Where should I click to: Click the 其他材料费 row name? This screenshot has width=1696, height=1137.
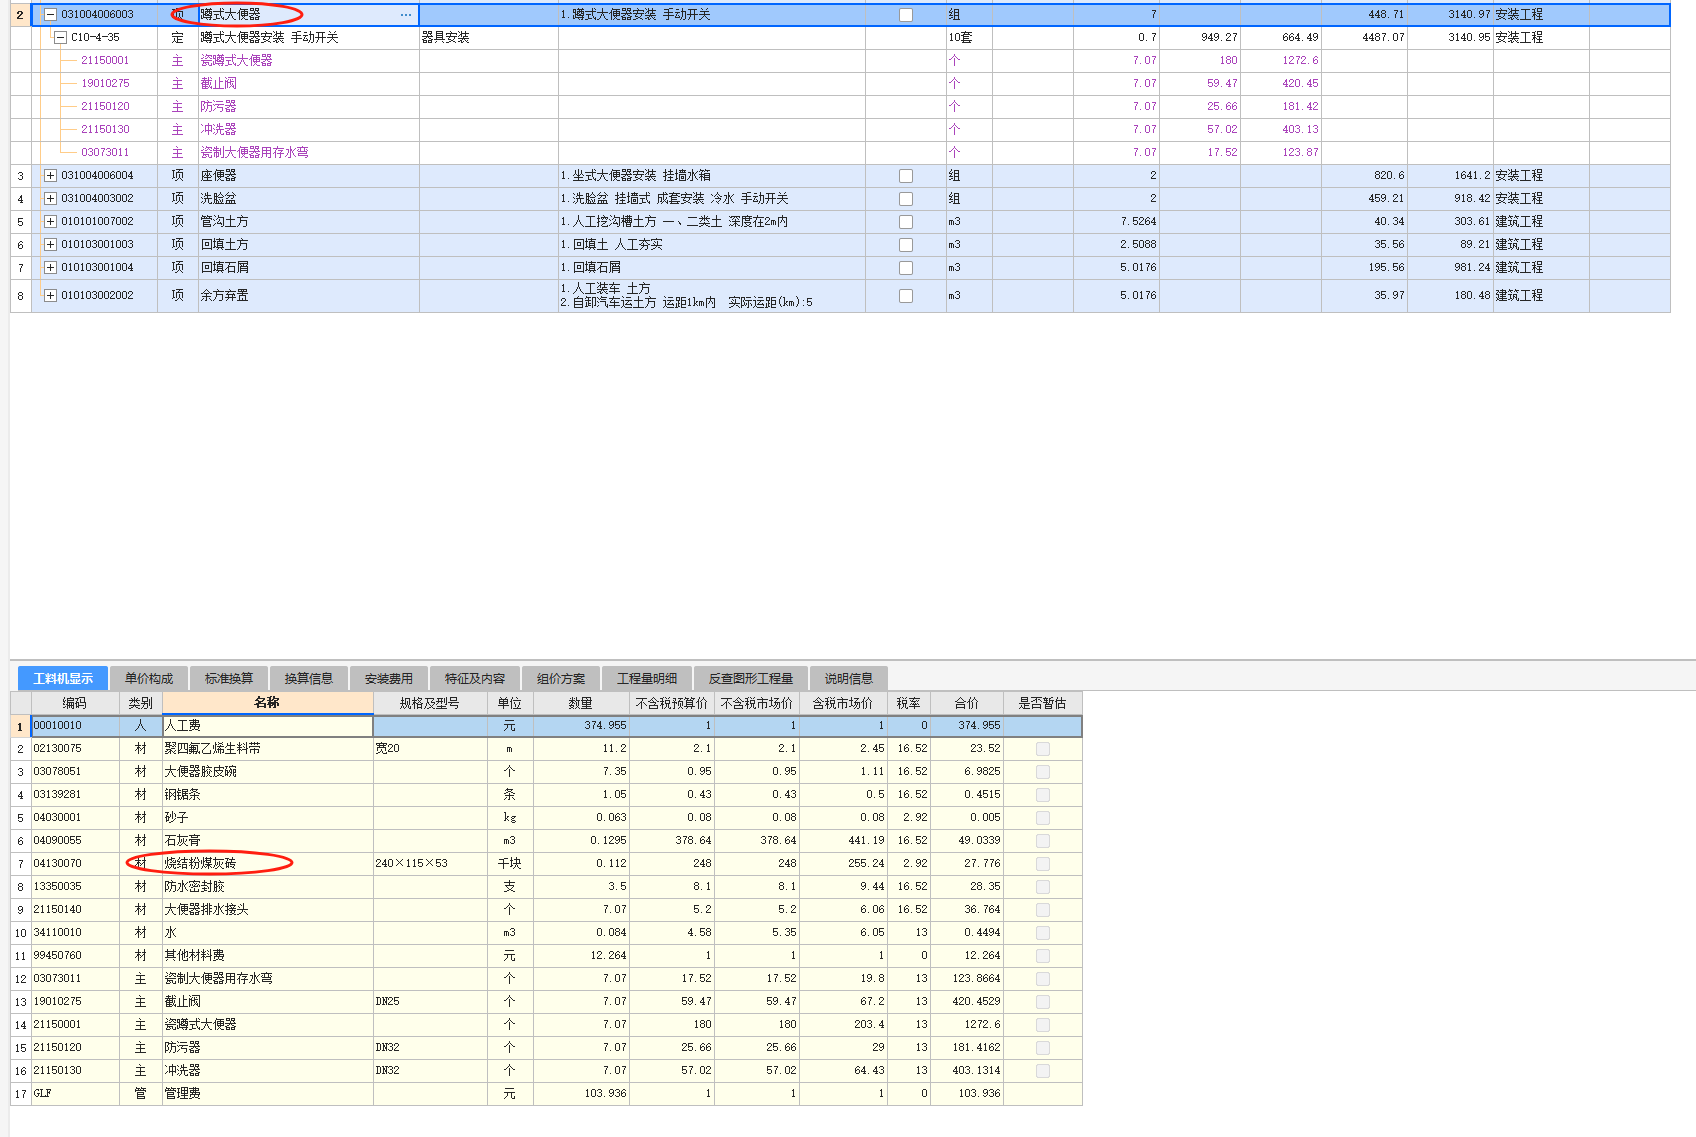click(194, 956)
